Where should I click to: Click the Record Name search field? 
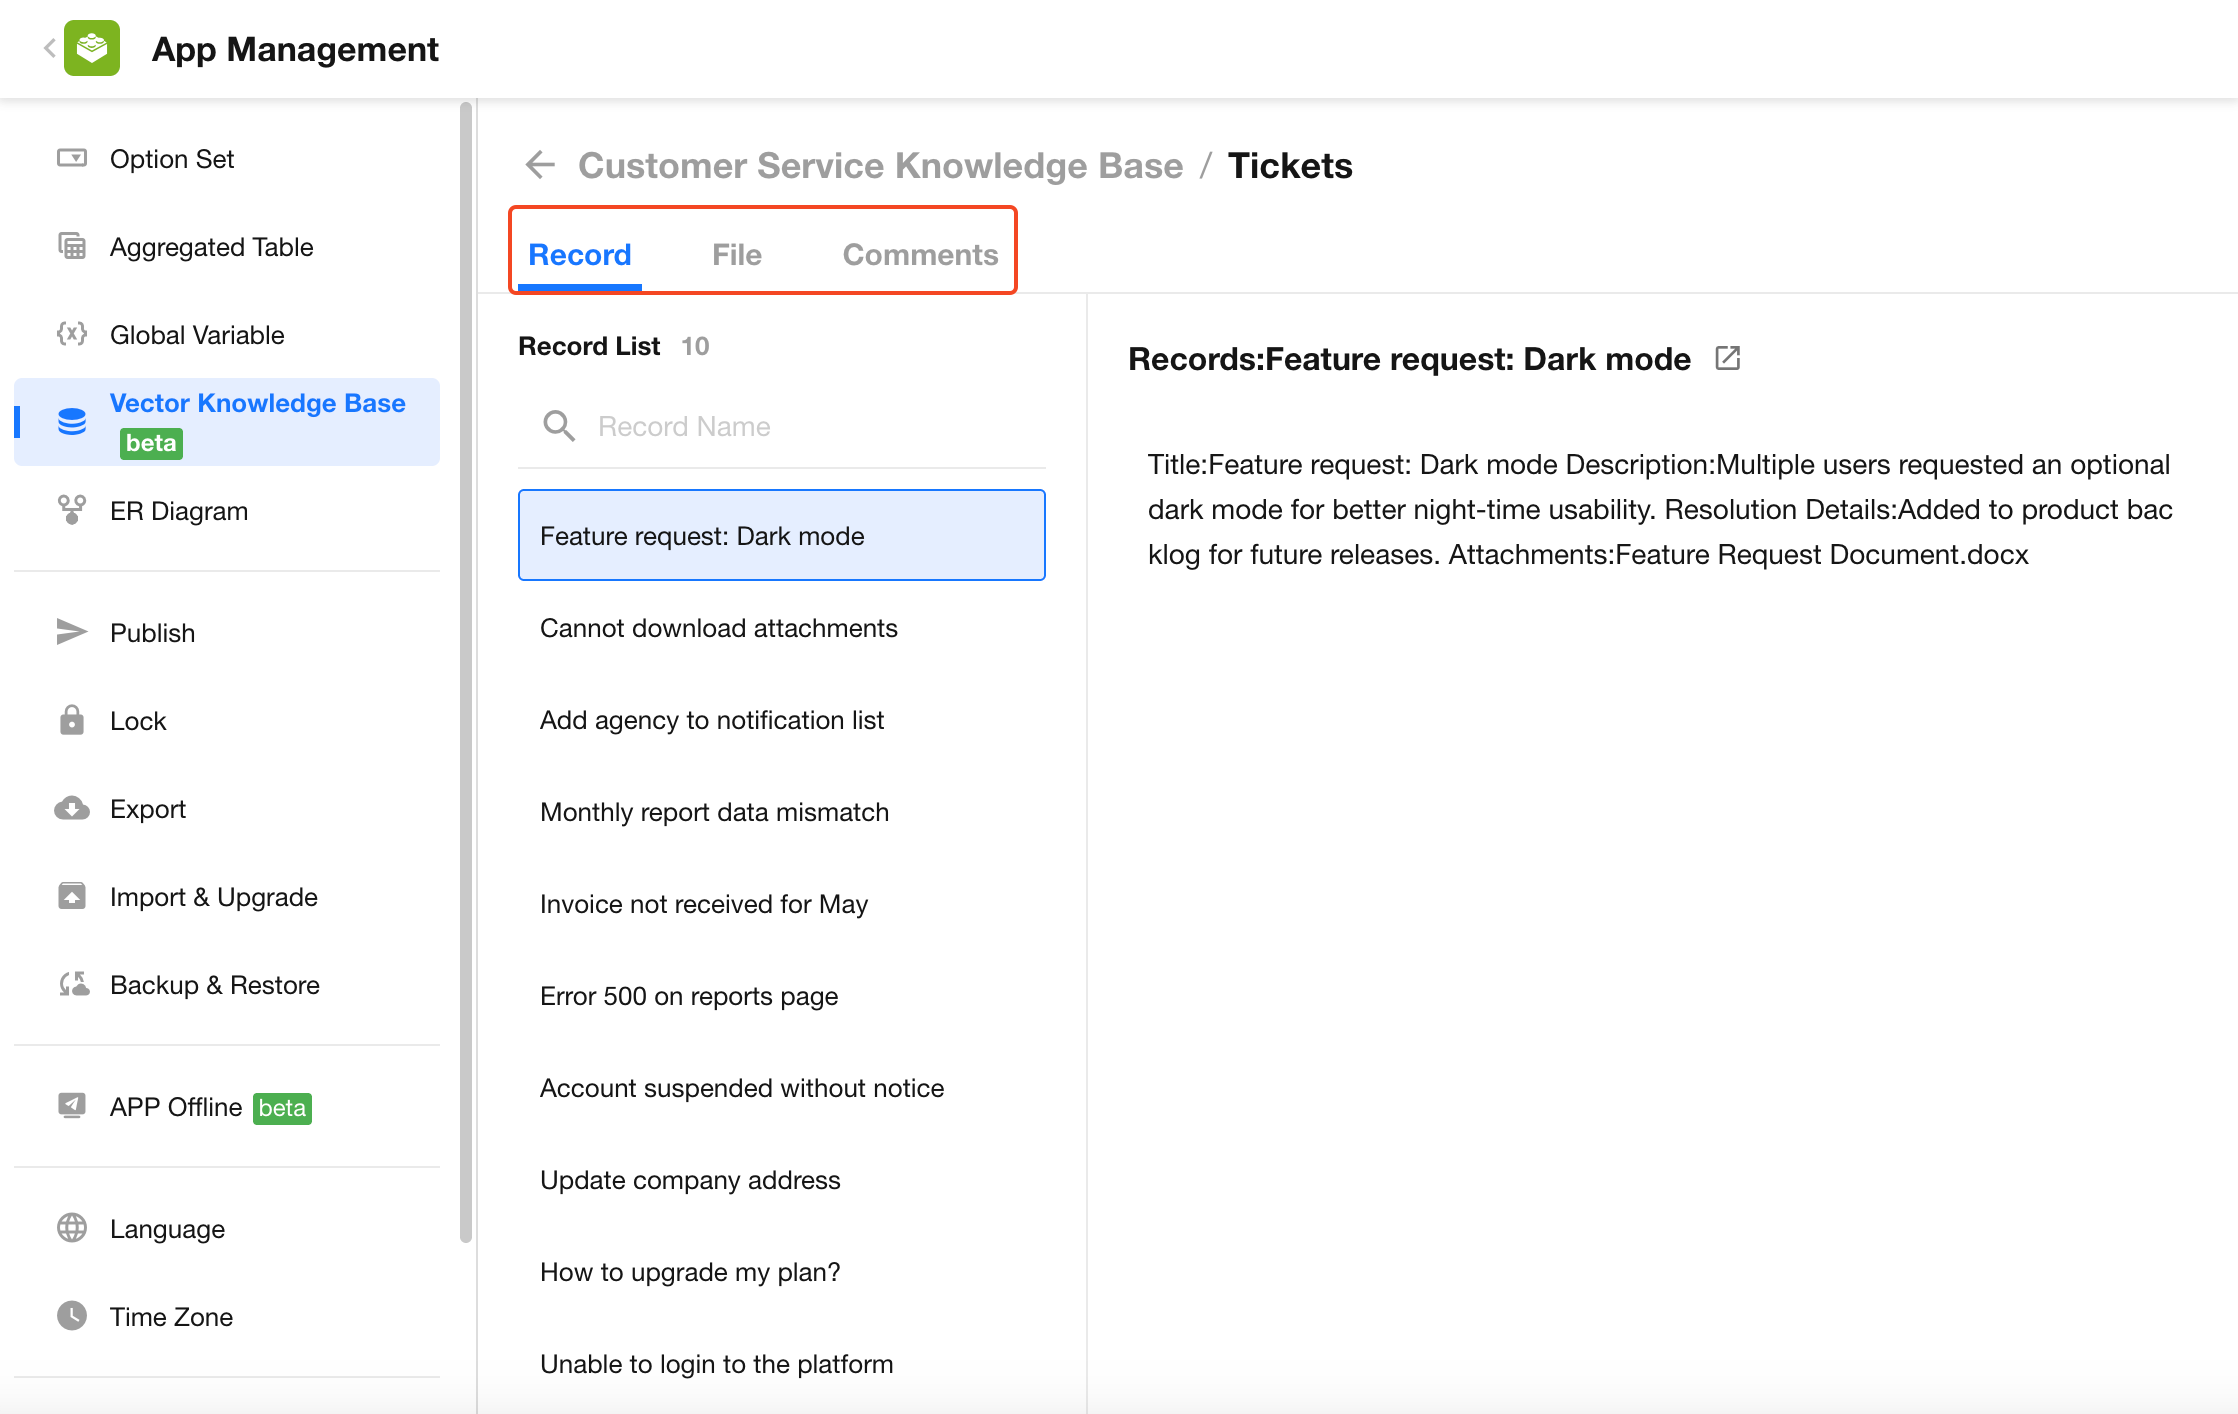pos(800,426)
